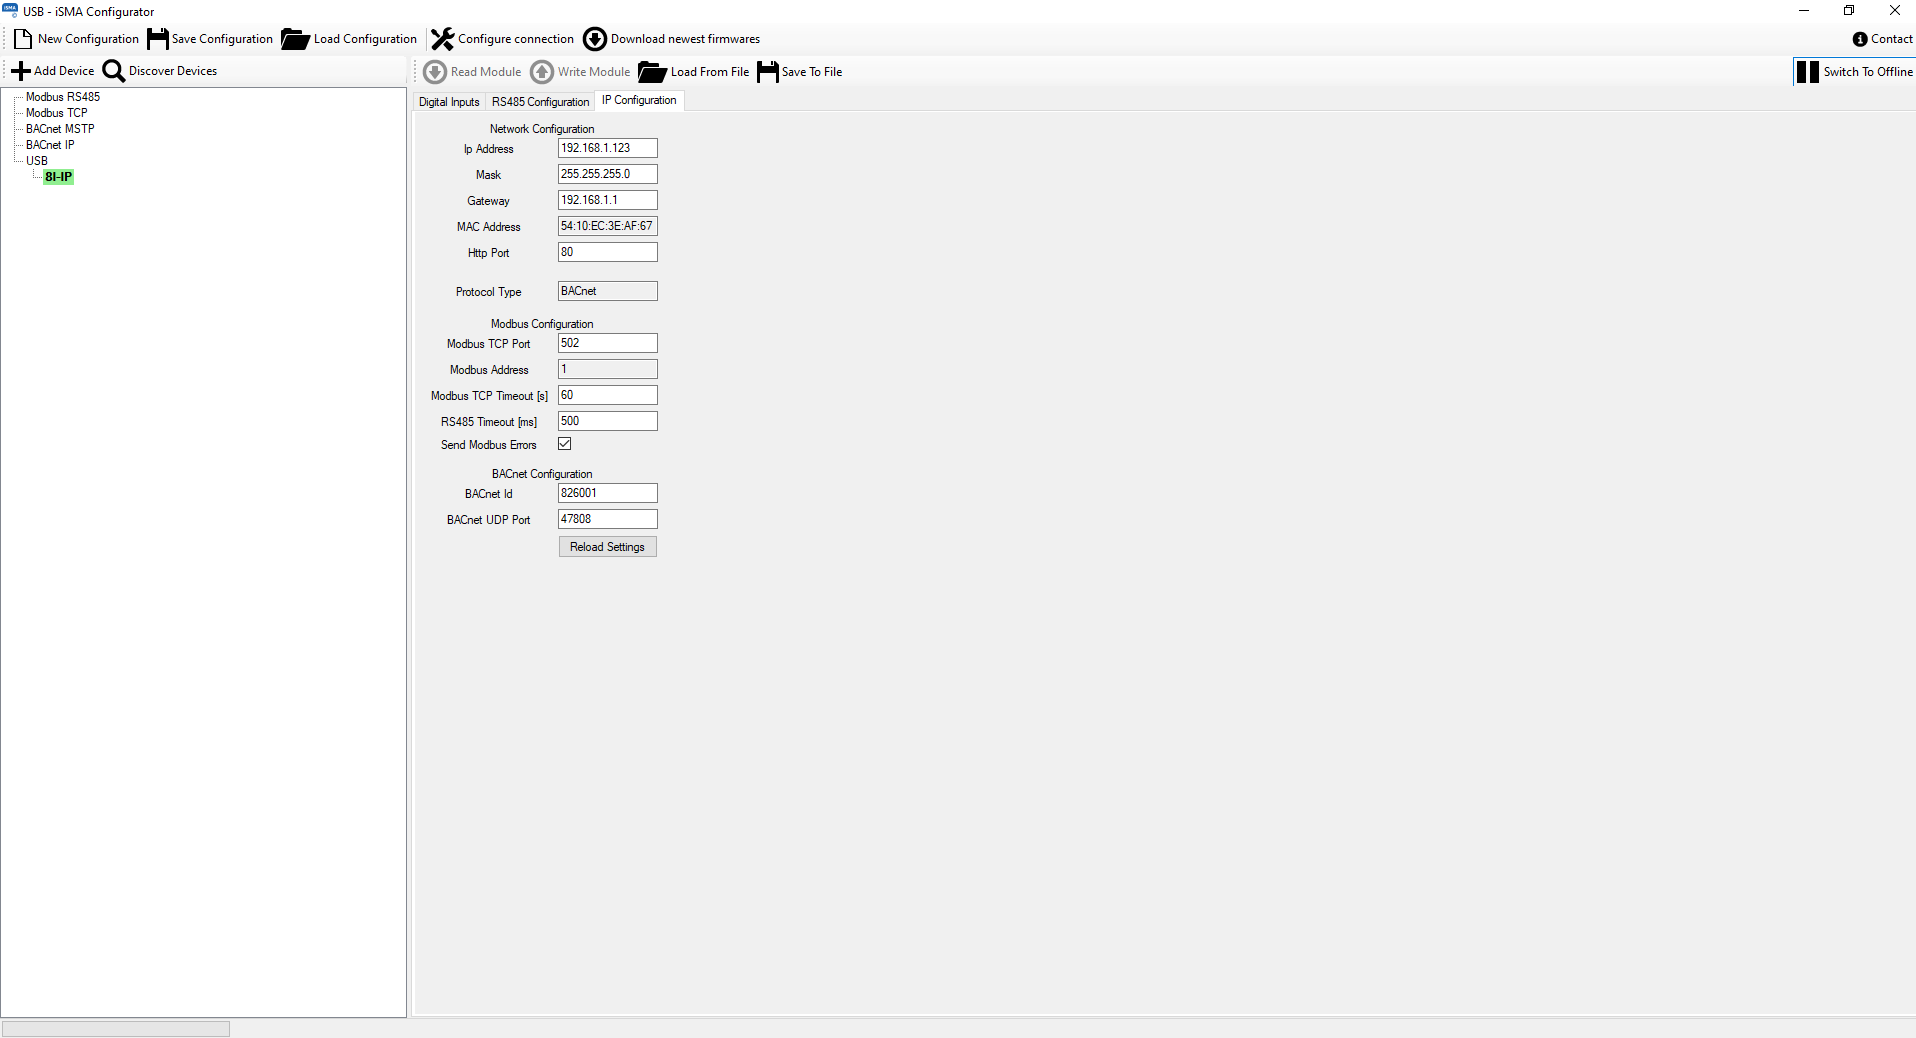Select the Configure connection wrench icon
The image size is (1916, 1038).
[x=441, y=38]
